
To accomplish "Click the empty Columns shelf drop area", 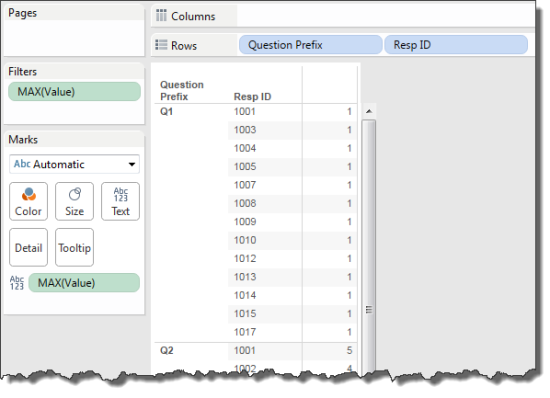I will click(386, 16).
